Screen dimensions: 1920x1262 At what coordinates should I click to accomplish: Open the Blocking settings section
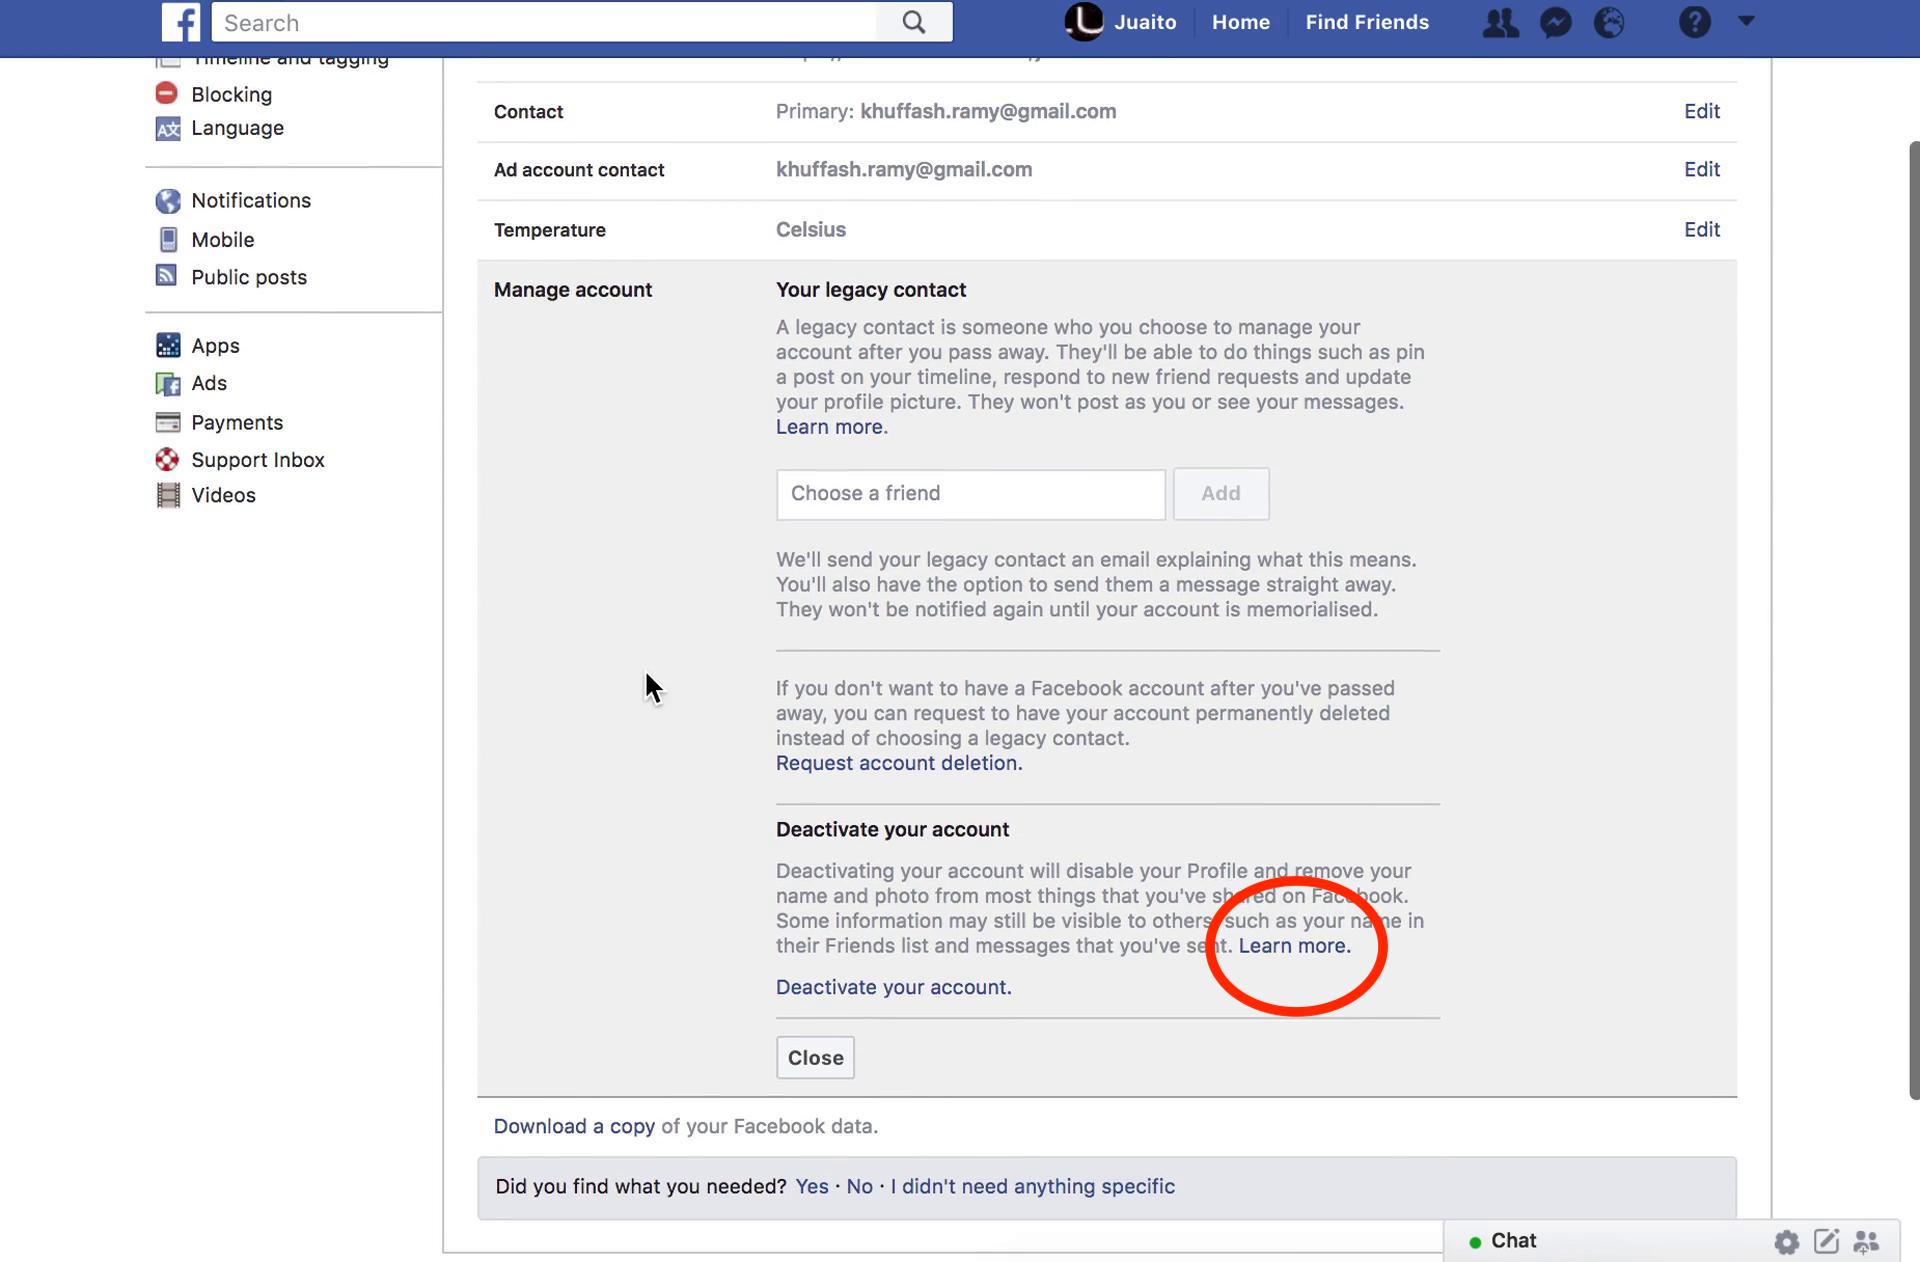(x=231, y=94)
